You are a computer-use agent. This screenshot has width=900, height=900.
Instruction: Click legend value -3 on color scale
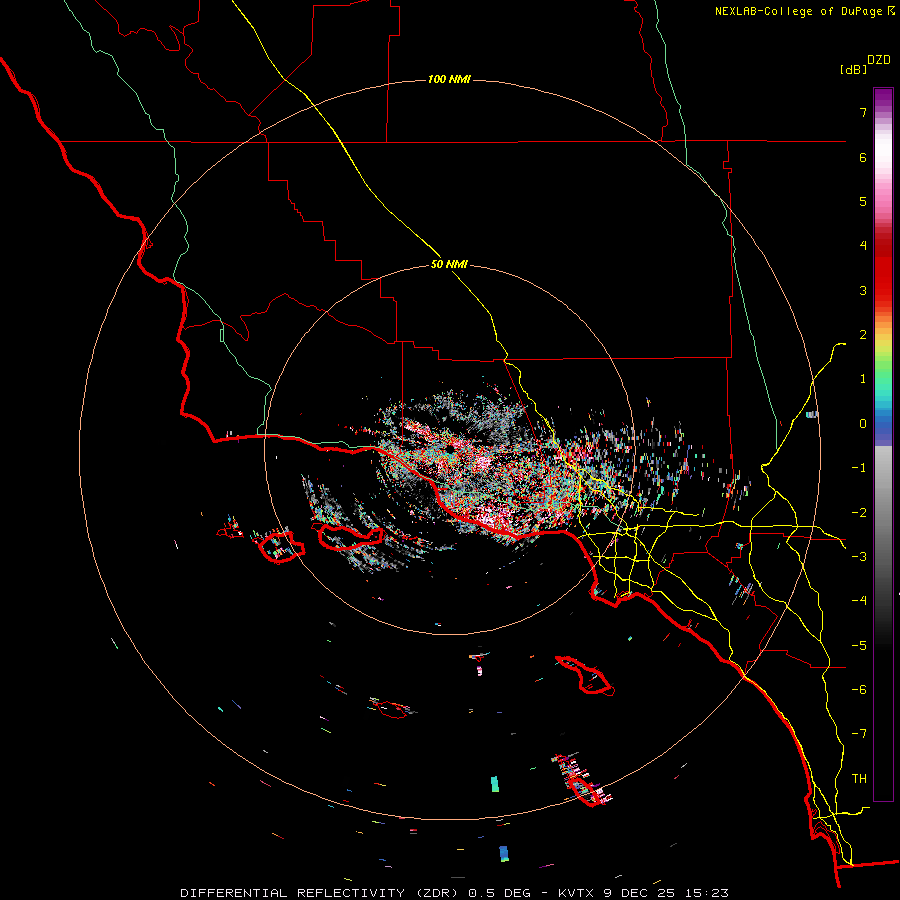[x=859, y=556]
